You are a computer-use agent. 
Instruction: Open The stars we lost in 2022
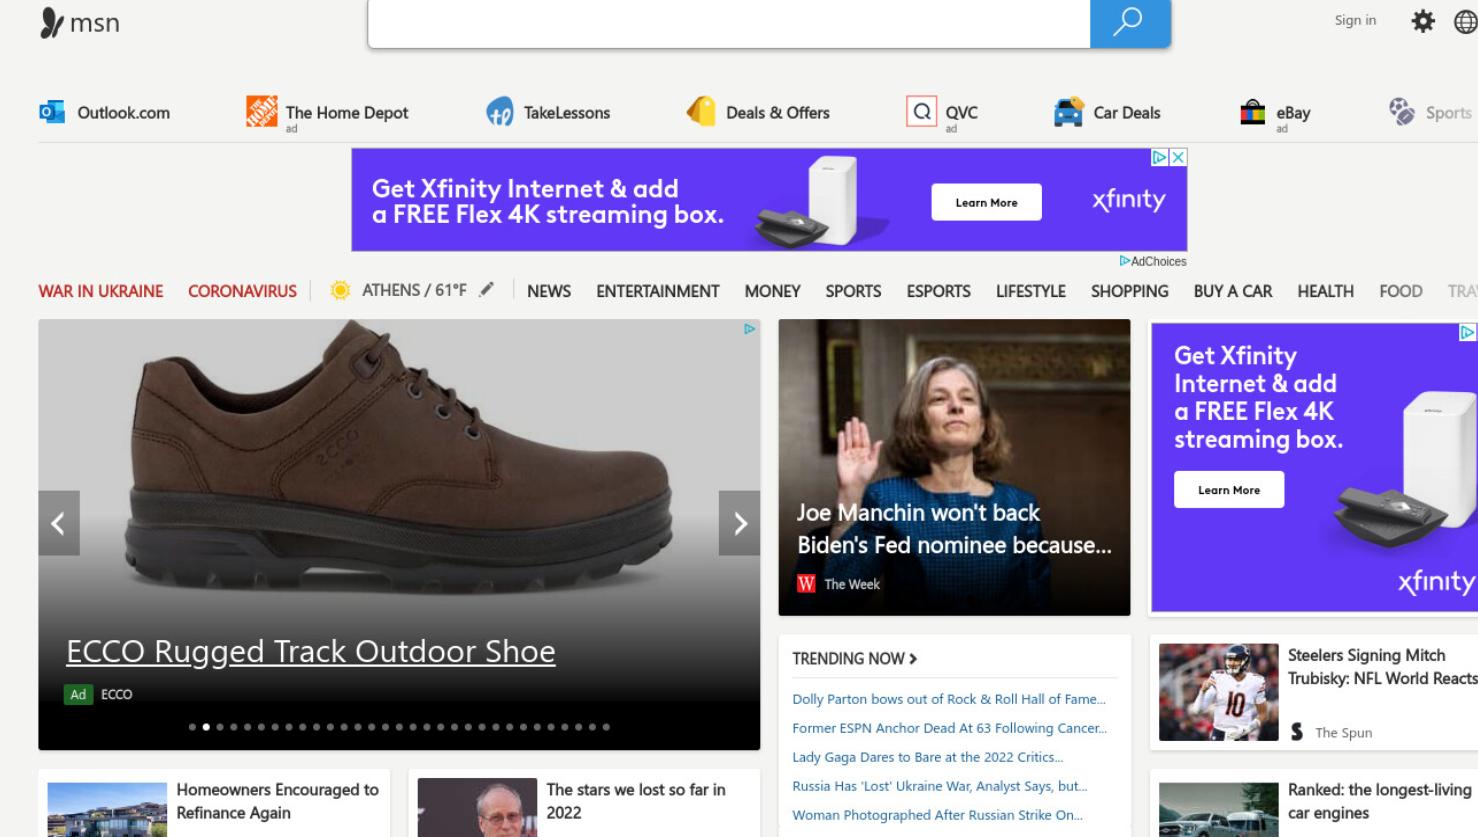point(636,801)
